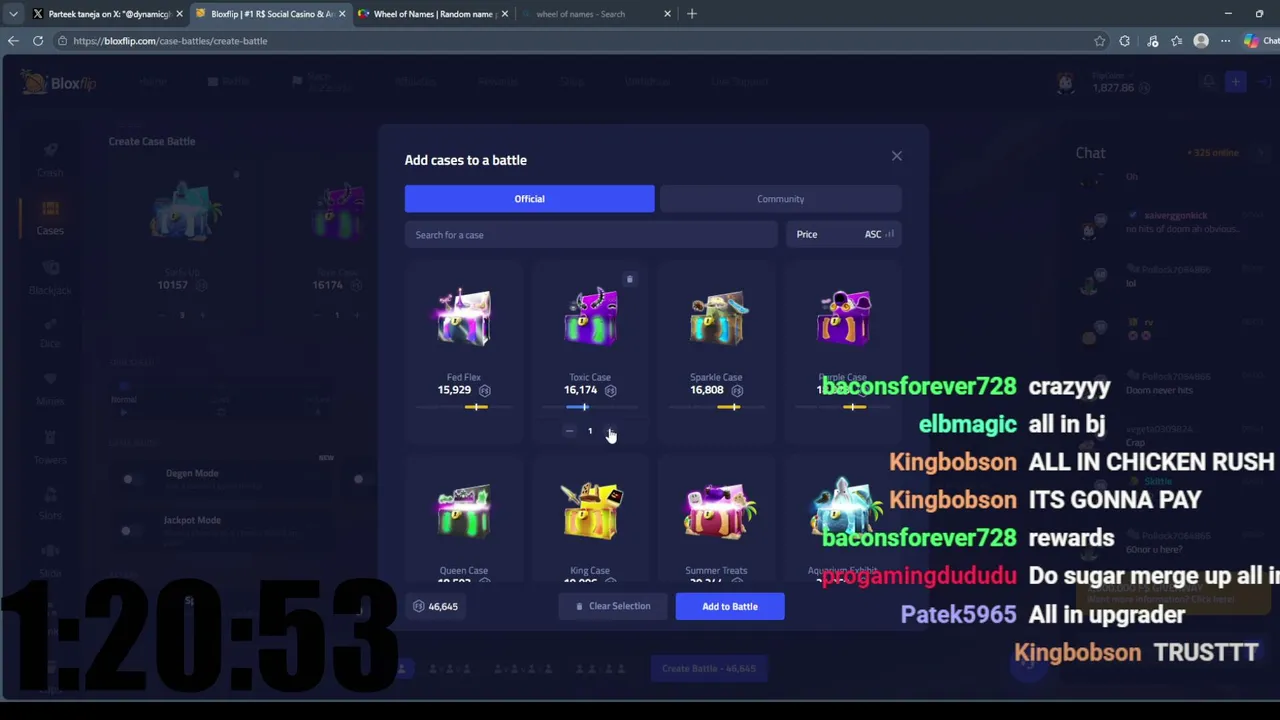Select the Summer Treats case

pyautogui.click(x=716, y=520)
